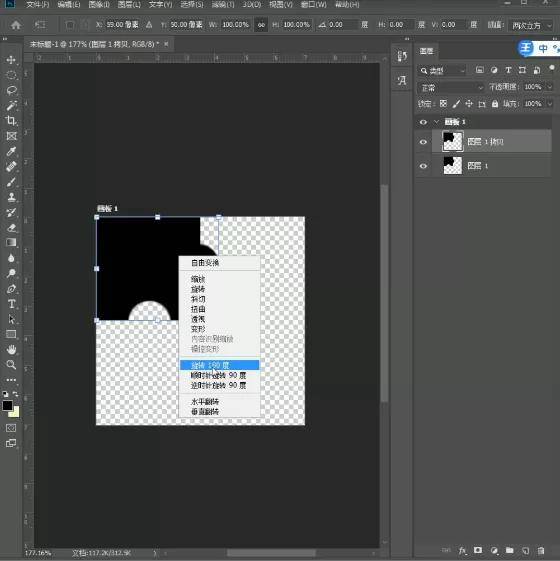Viewport: 560px width, 561px height.
Task: Select the Lasso tool
Action: [11, 90]
